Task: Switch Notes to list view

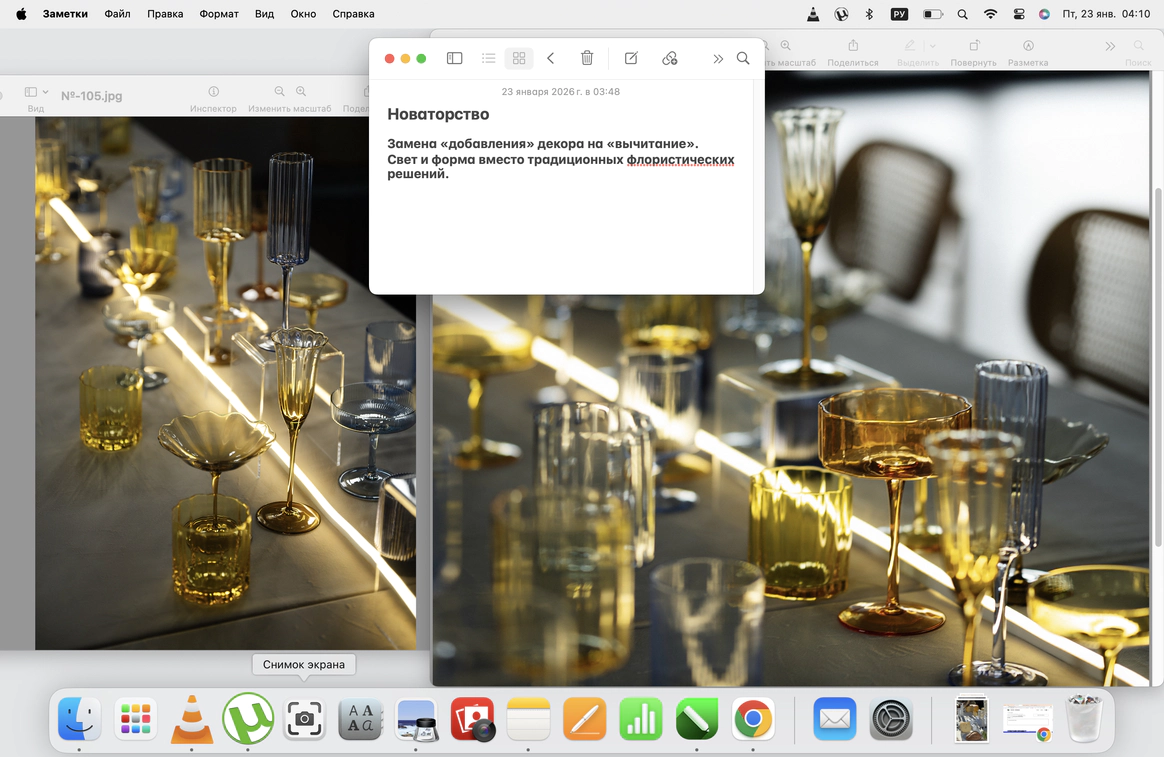Action: click(x=488, y=58)
